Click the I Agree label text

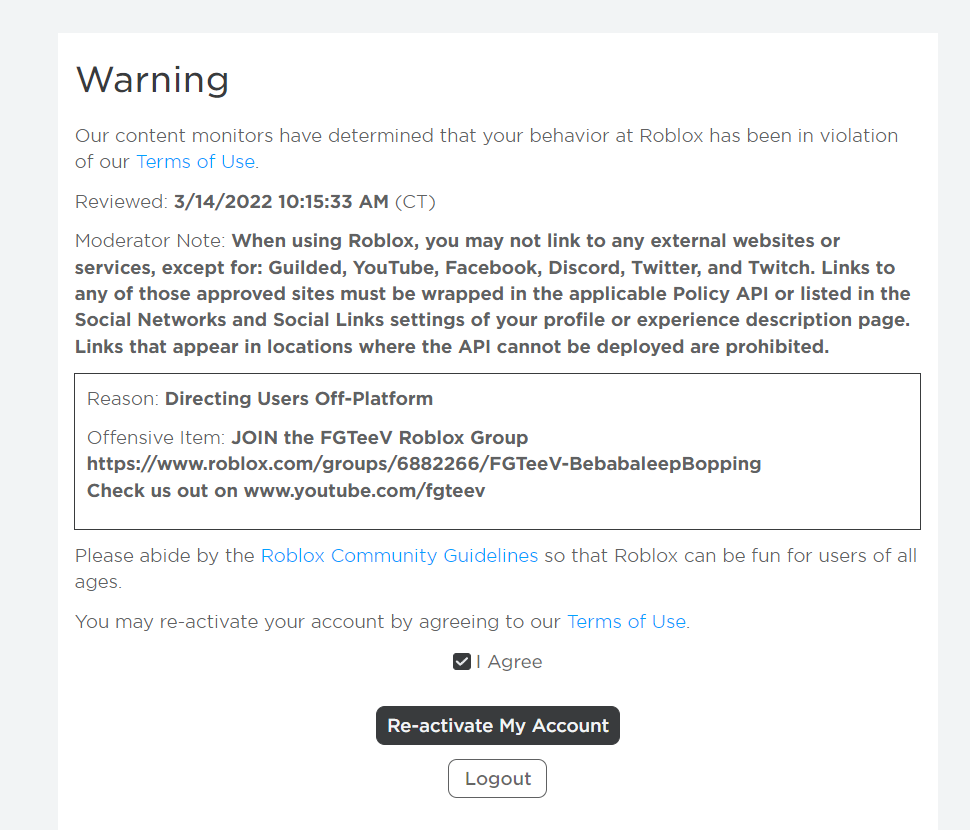[509, 662]
